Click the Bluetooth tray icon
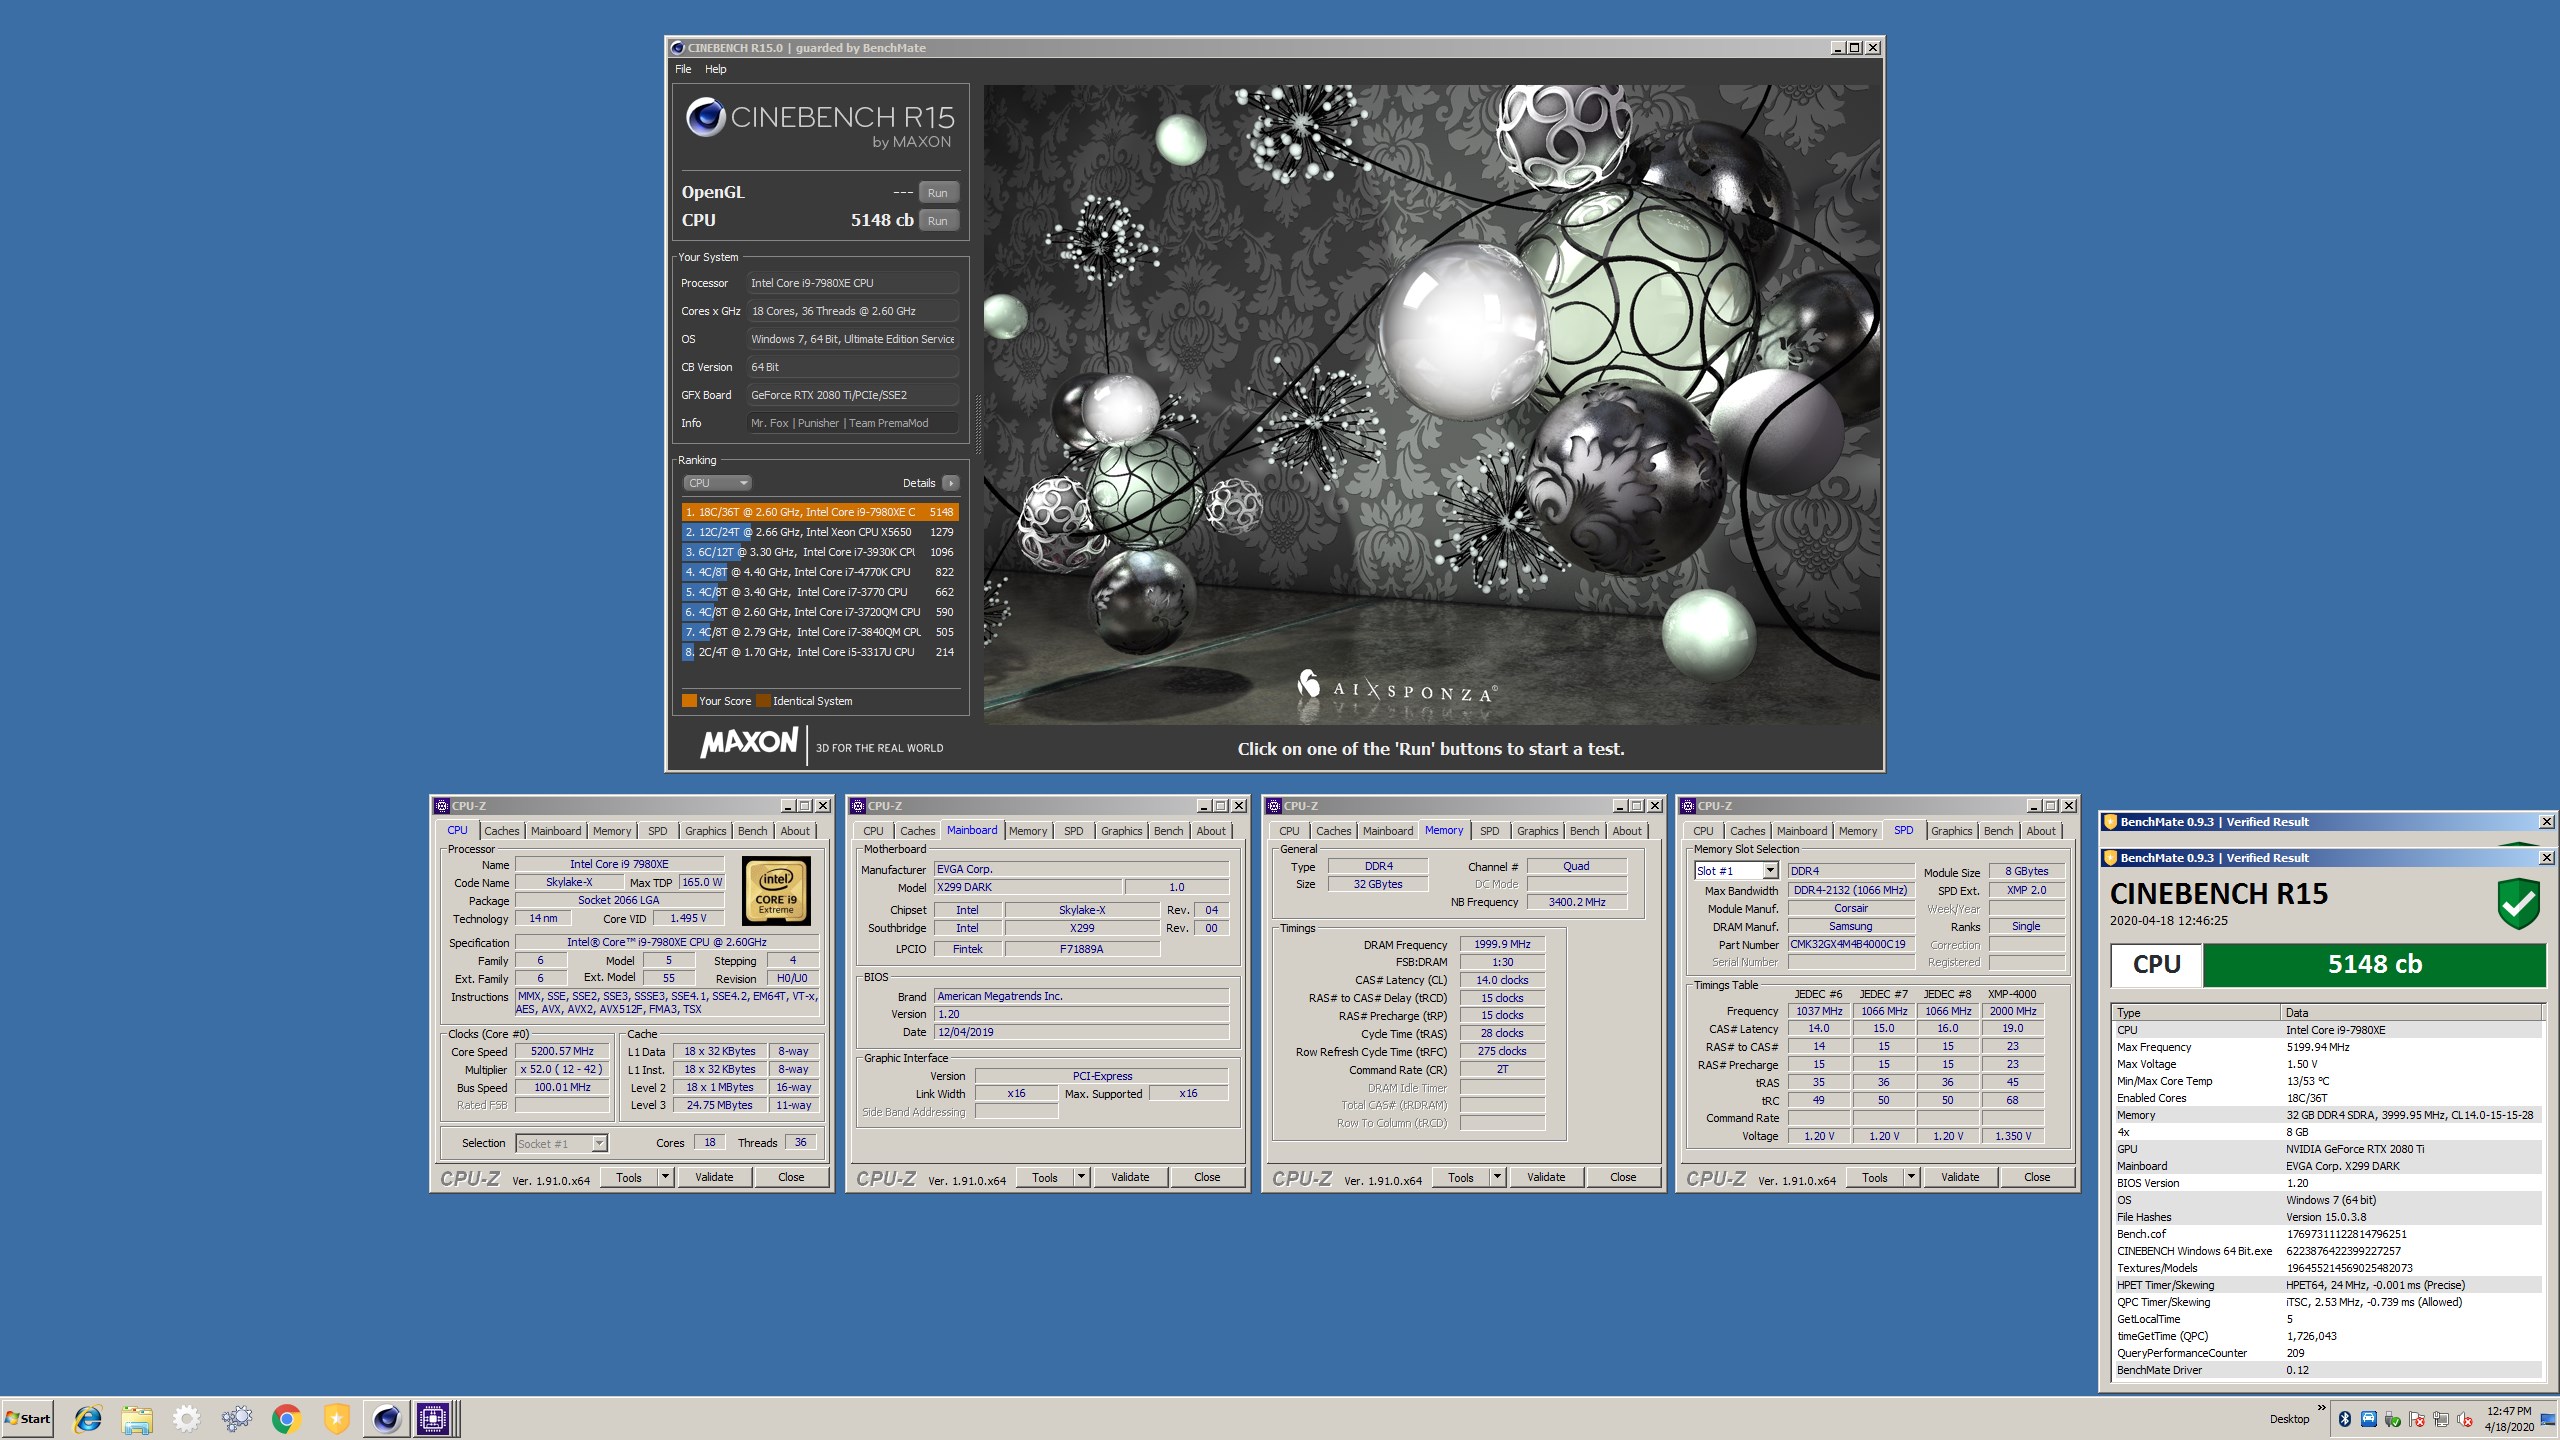Viewport: 2560px width, 1440px height. click(x=2345, y=1419)
